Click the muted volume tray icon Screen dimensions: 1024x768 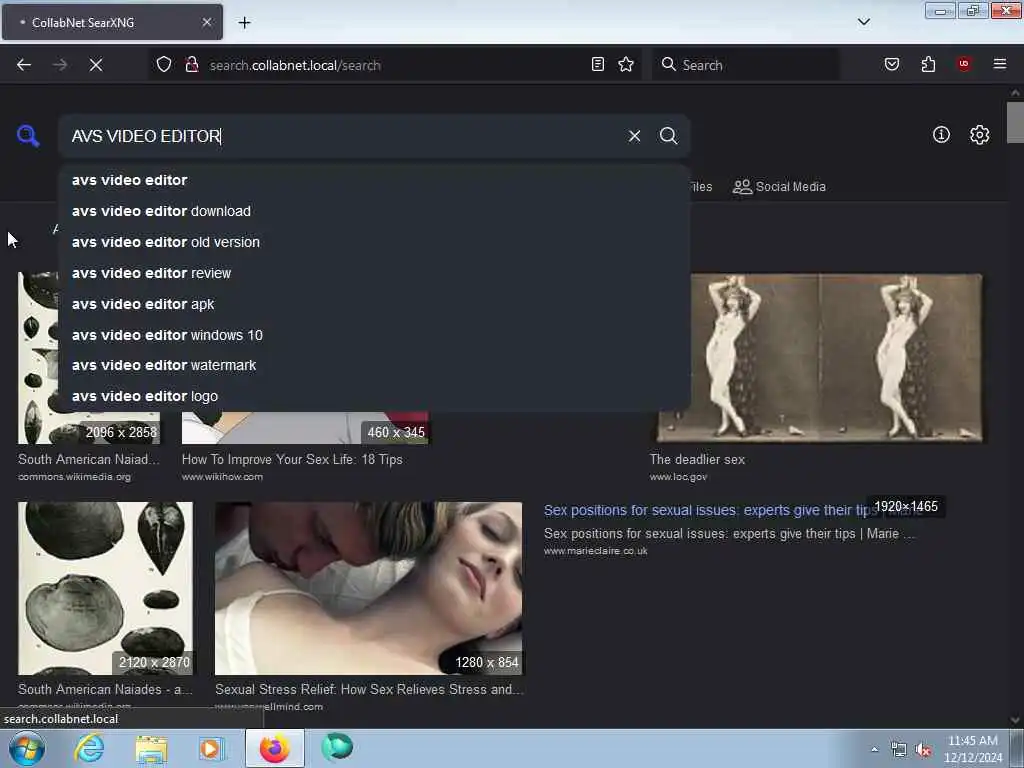[x=923, y=750]
